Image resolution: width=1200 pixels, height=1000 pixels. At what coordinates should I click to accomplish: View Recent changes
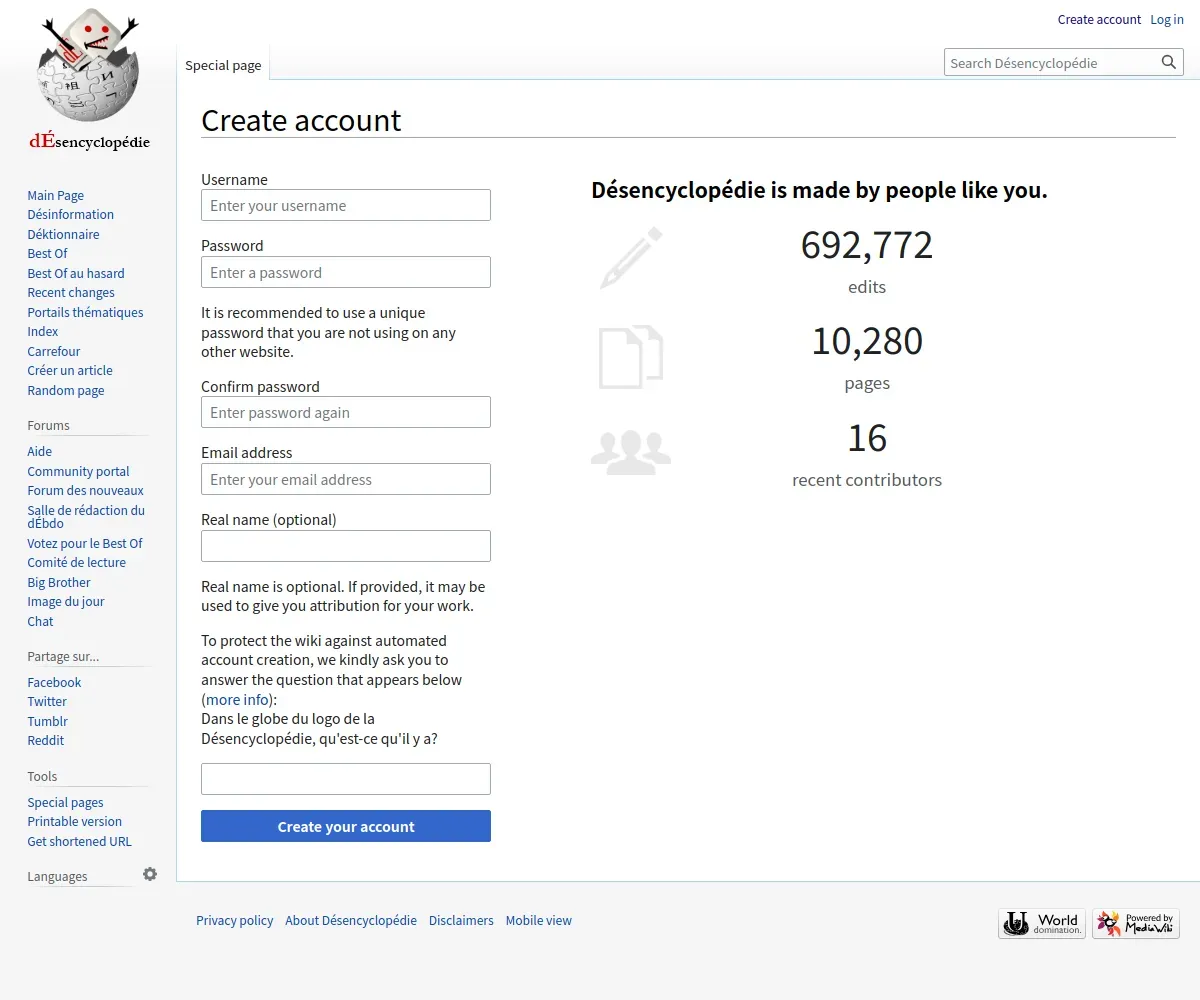[x=71, y=292]
